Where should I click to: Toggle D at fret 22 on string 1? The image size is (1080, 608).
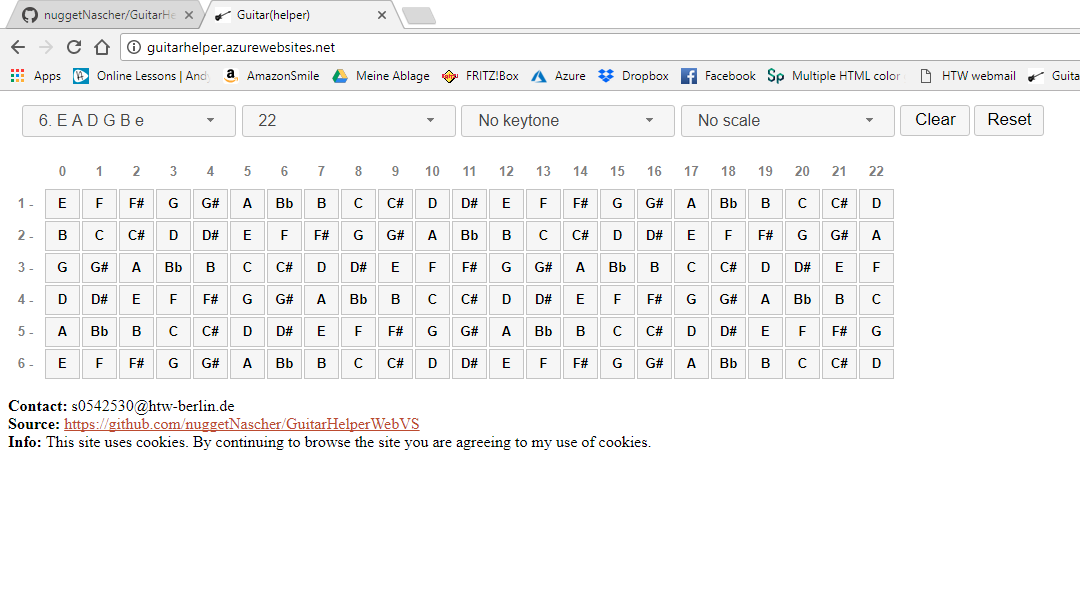(x=876, y=204)
